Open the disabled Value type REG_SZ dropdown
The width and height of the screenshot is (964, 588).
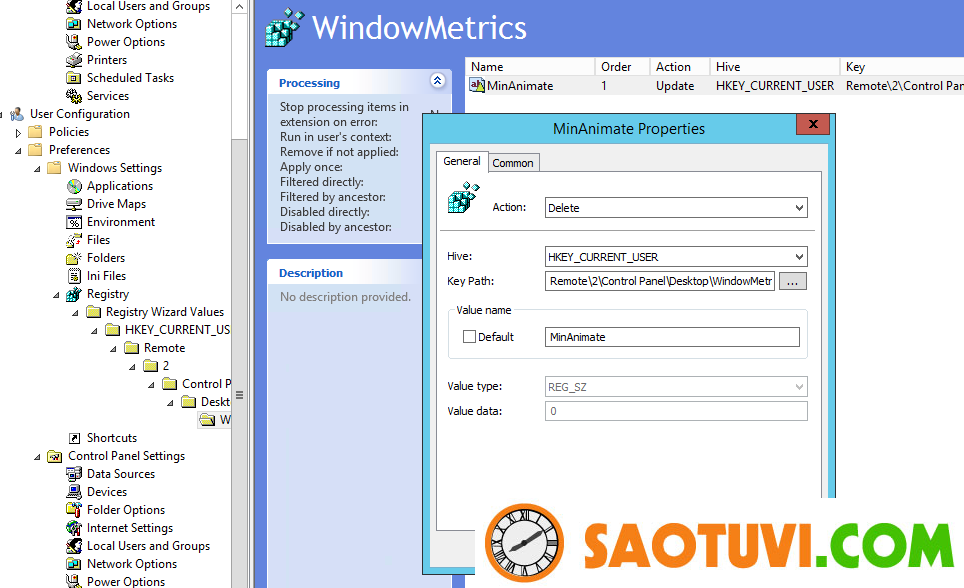pyautogui.click(x=676, y=387)
